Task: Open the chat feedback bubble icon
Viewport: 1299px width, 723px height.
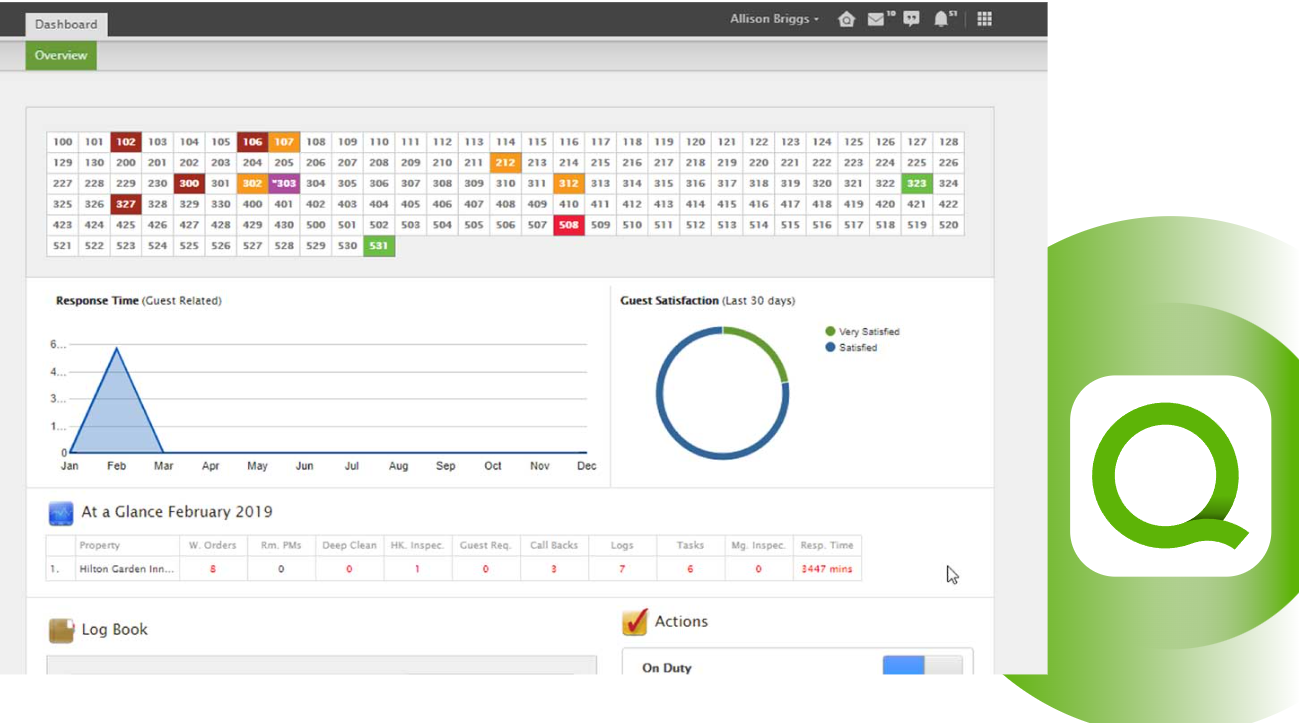Action: tap(911, 19)
